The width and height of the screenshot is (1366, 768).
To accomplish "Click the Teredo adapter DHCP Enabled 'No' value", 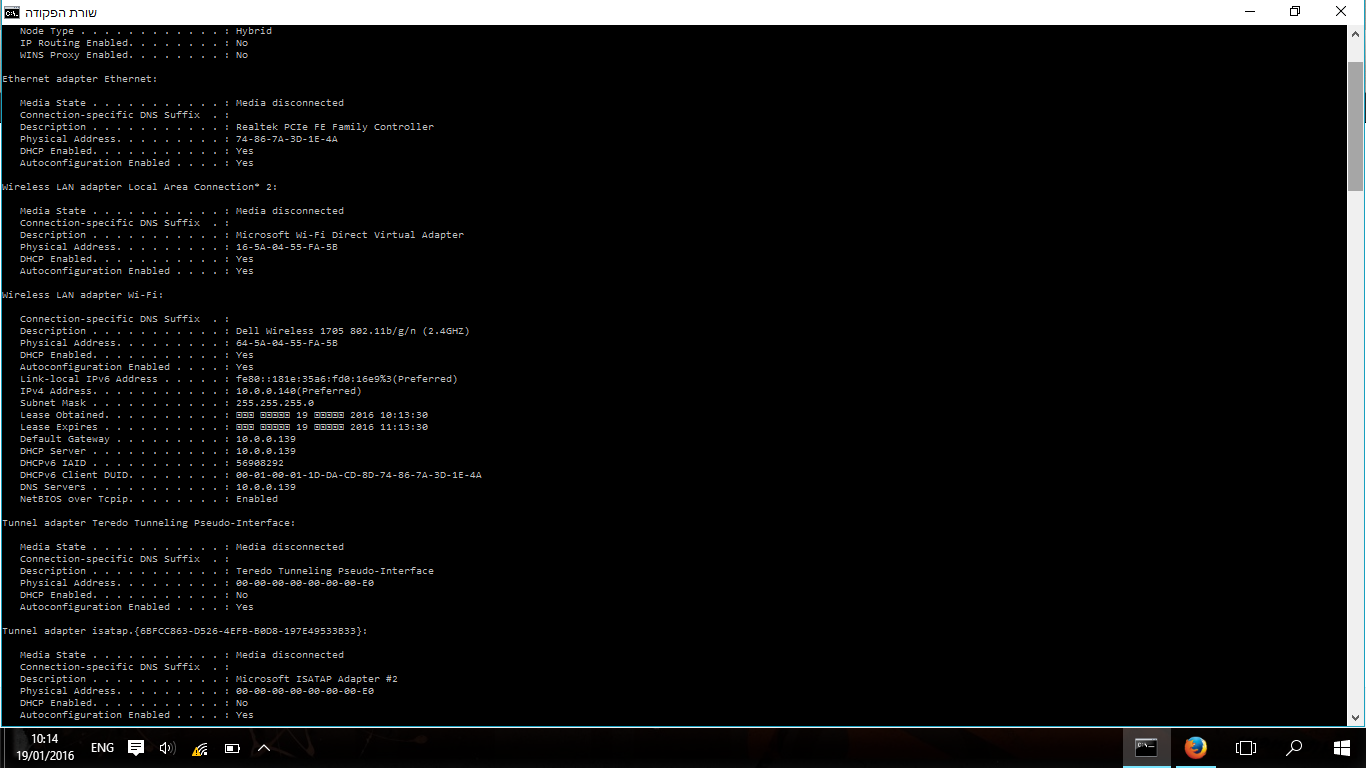I will coord(242,595).
